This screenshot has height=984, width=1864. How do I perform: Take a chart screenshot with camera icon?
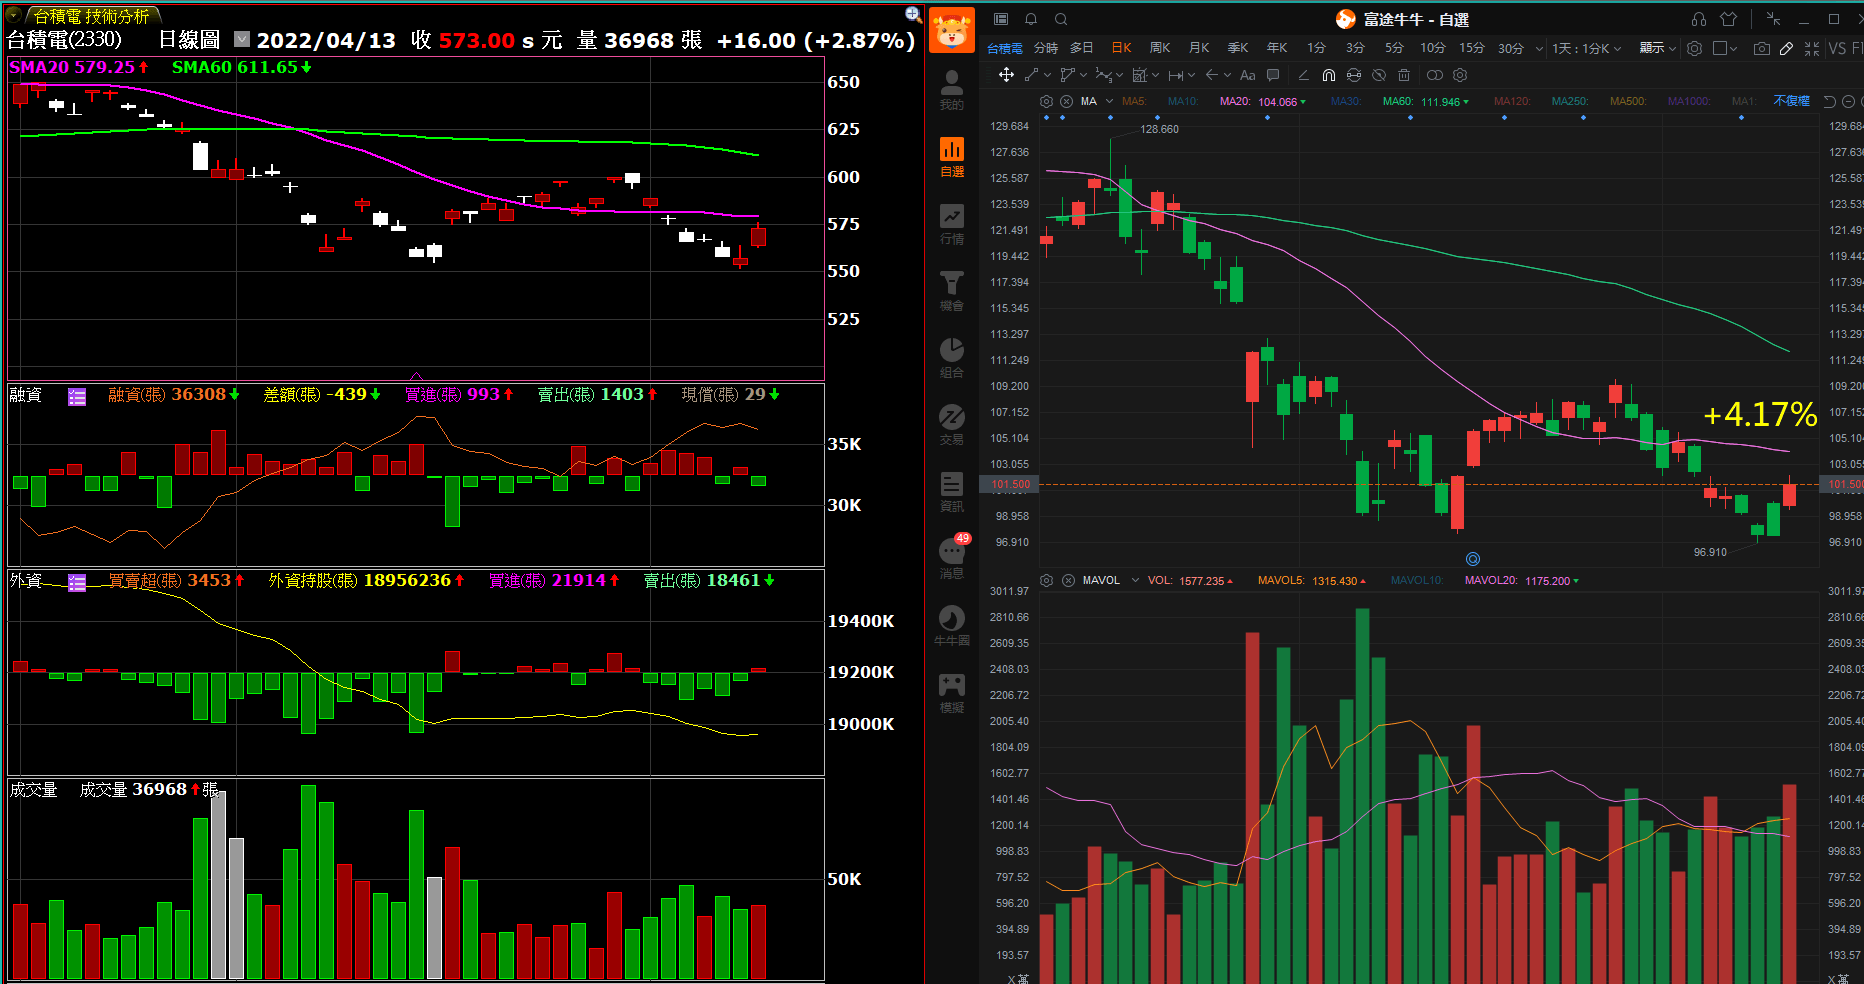[1762, 48]
